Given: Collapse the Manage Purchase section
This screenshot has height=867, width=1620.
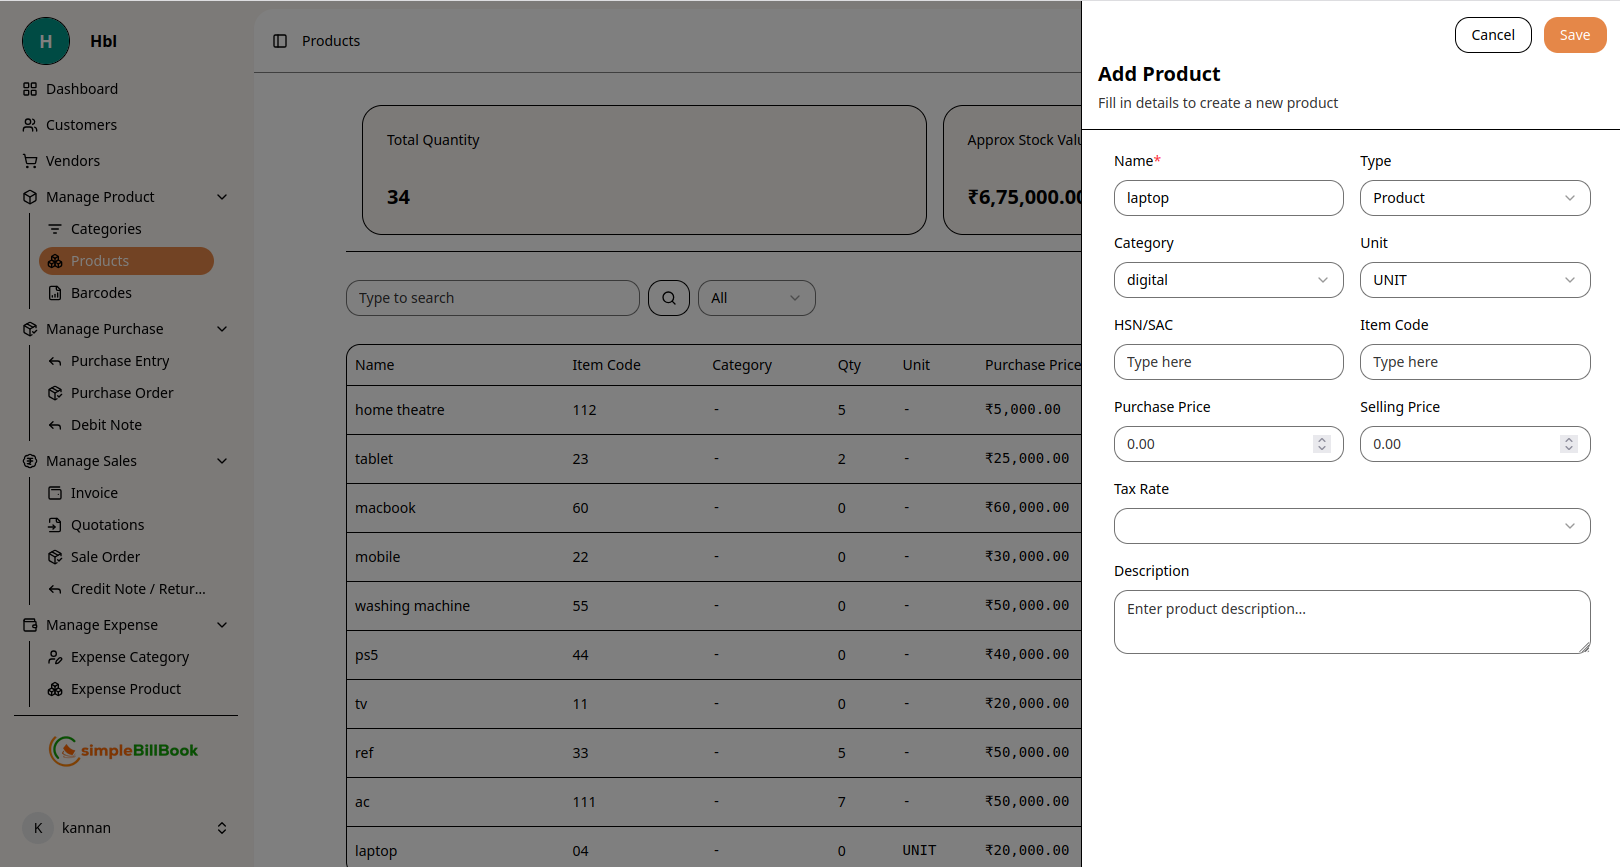Looking at the screenshot, I should coord(222,329).
